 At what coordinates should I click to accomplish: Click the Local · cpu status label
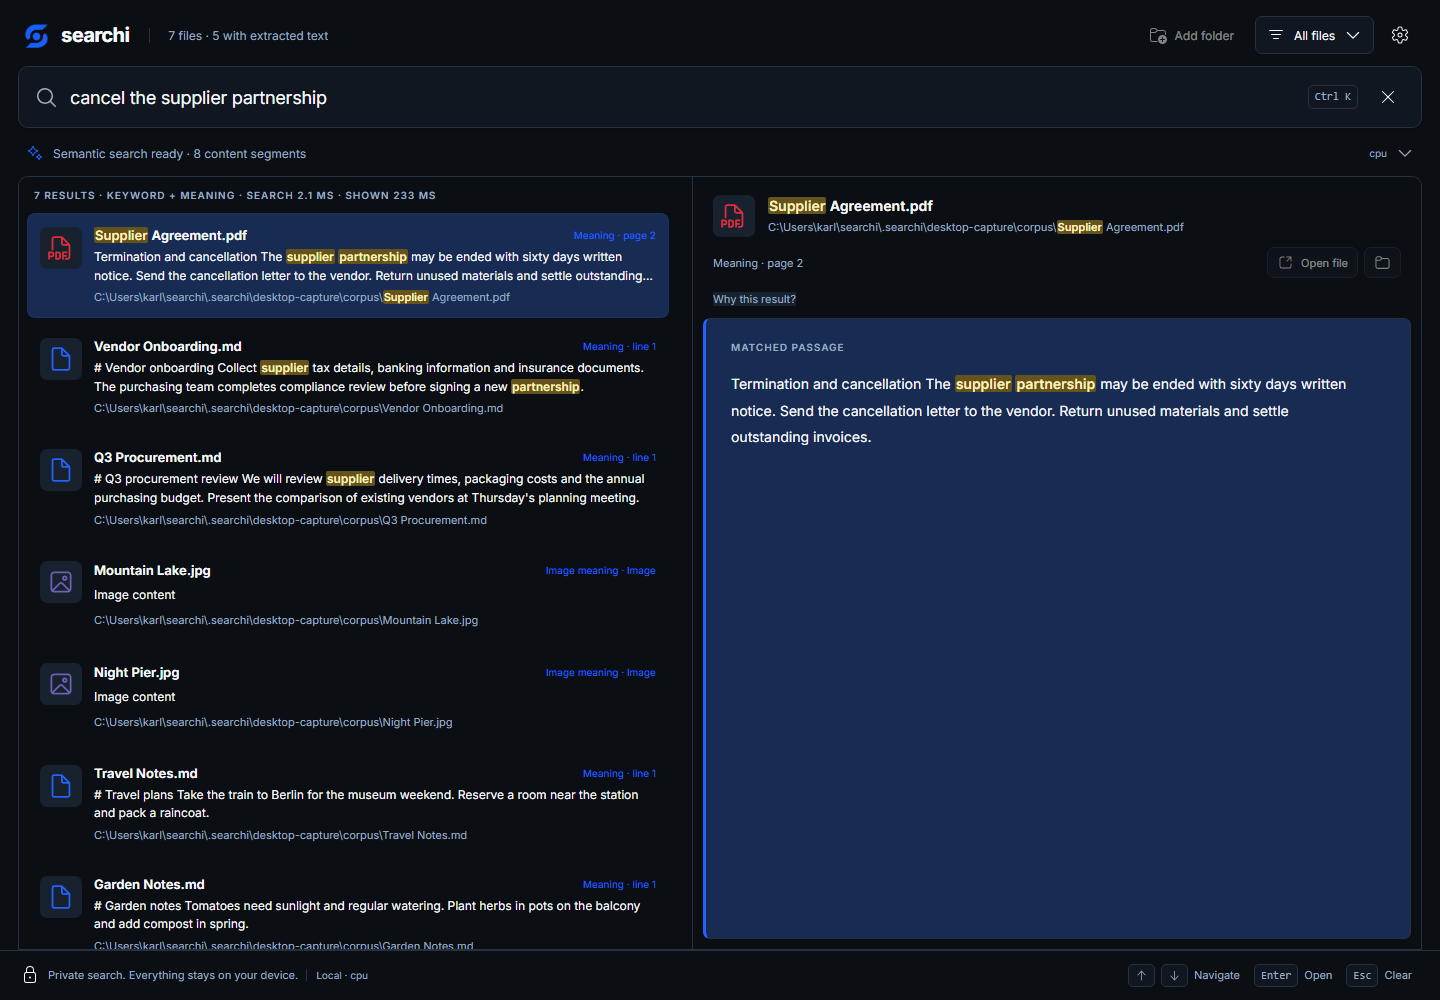click(x=342, y=976)
